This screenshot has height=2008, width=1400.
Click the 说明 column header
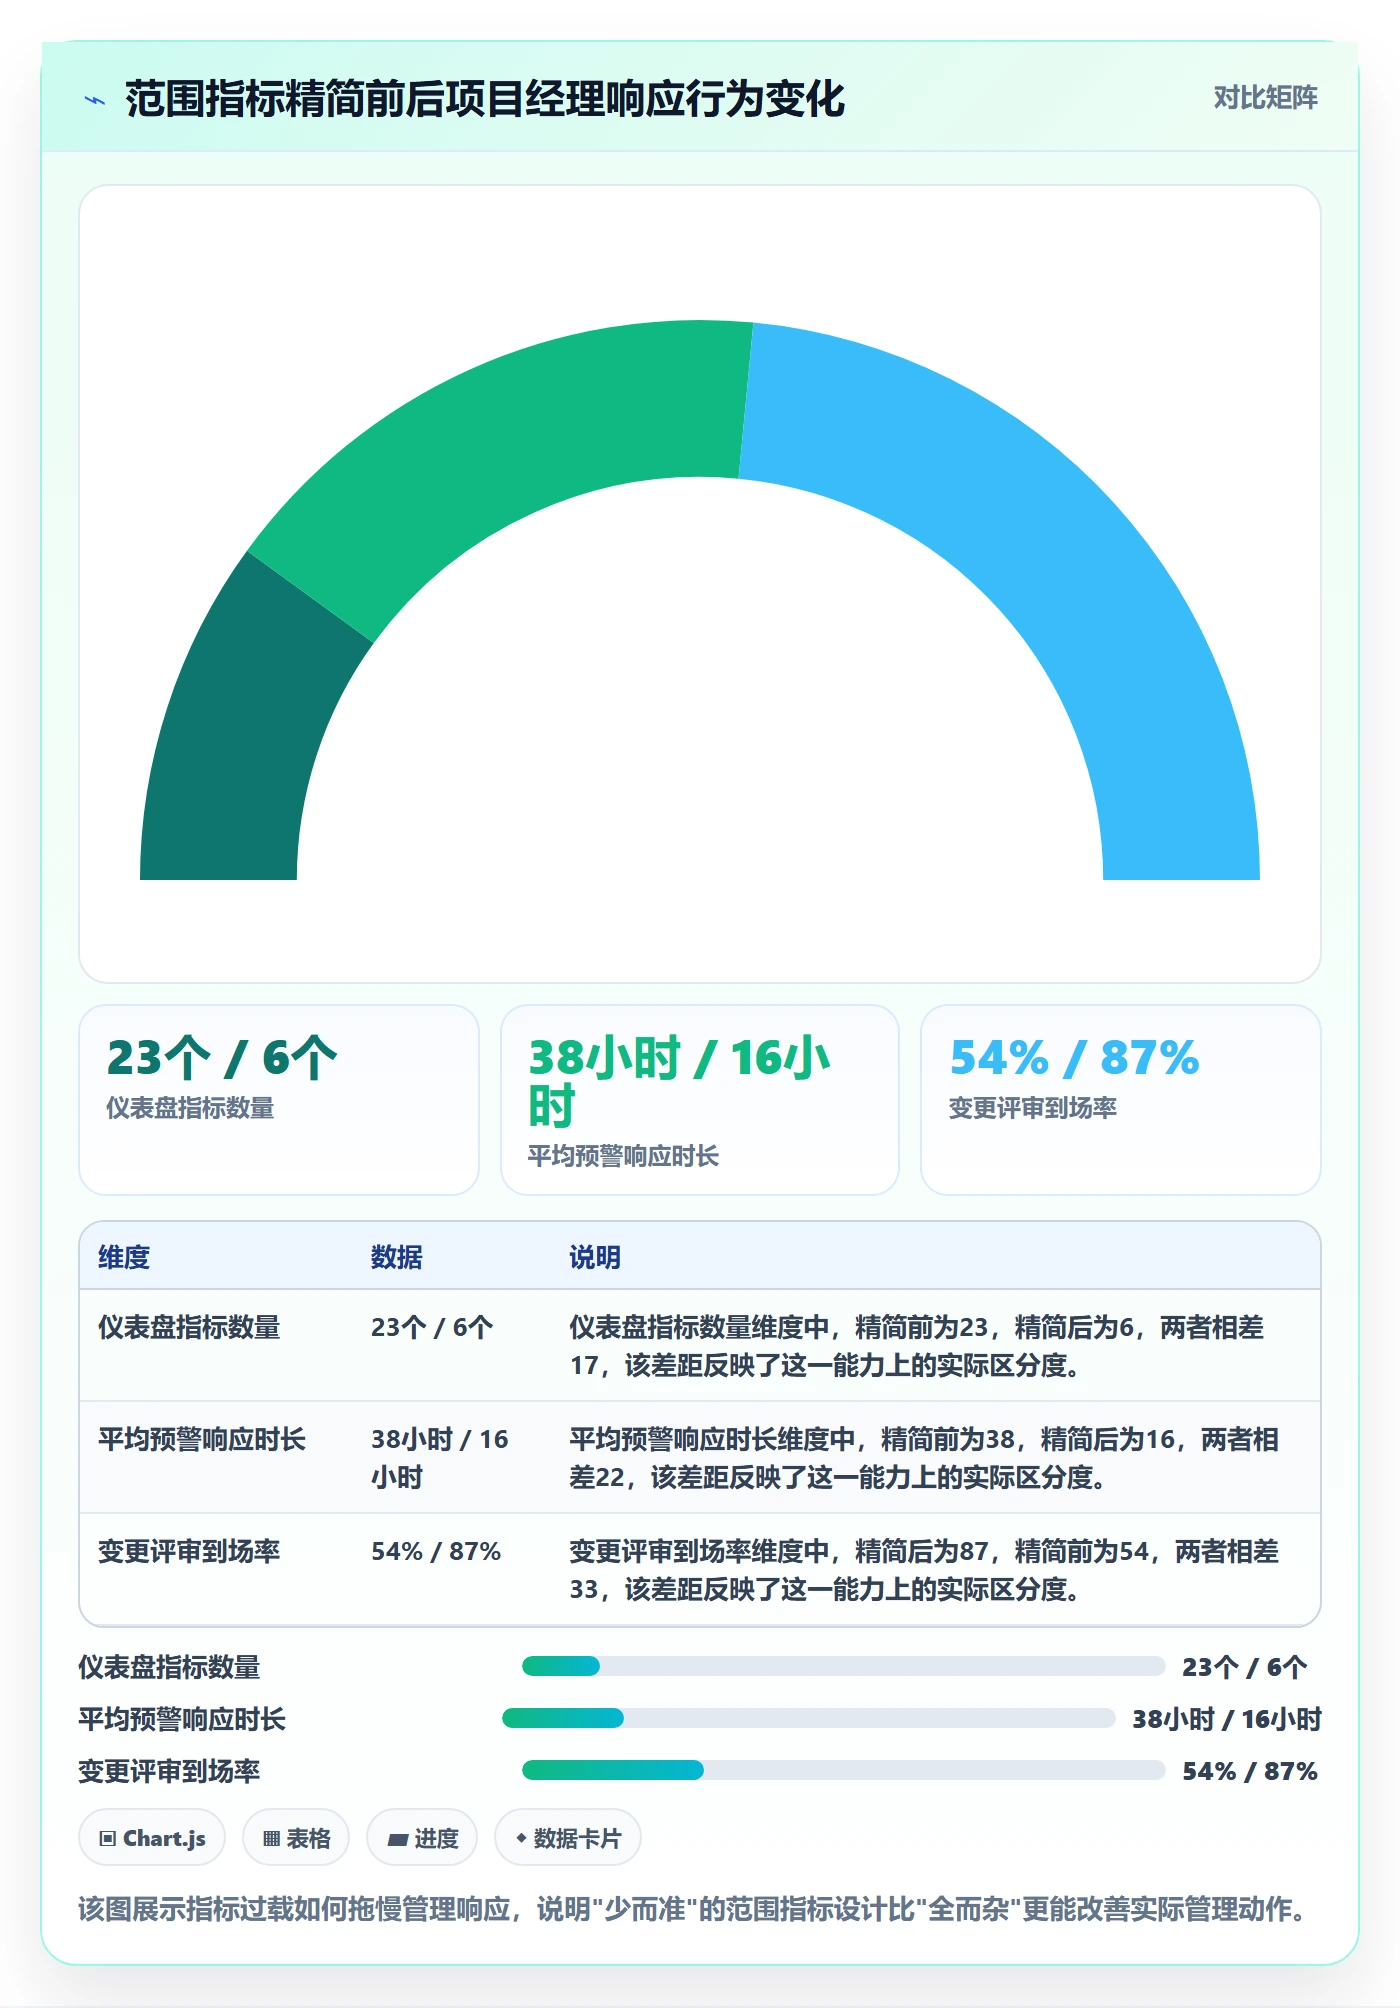point(595,1257)
